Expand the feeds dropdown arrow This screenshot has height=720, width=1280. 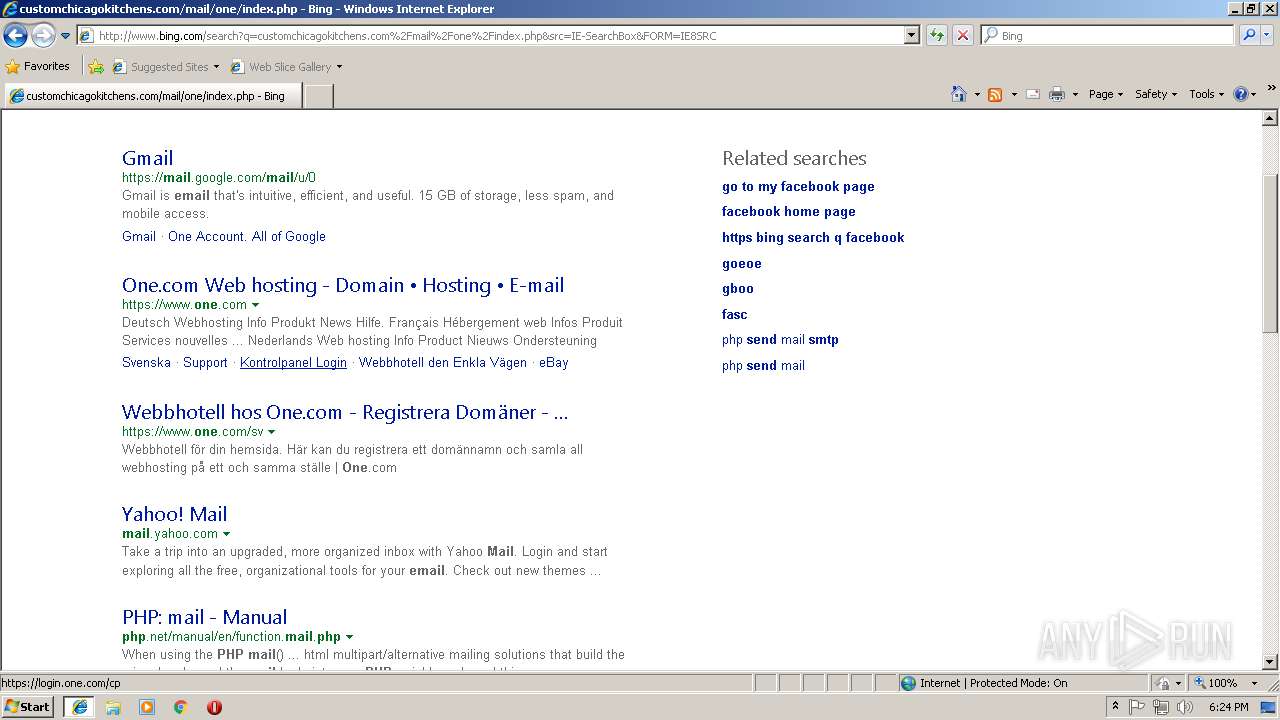click(1013, 94)
